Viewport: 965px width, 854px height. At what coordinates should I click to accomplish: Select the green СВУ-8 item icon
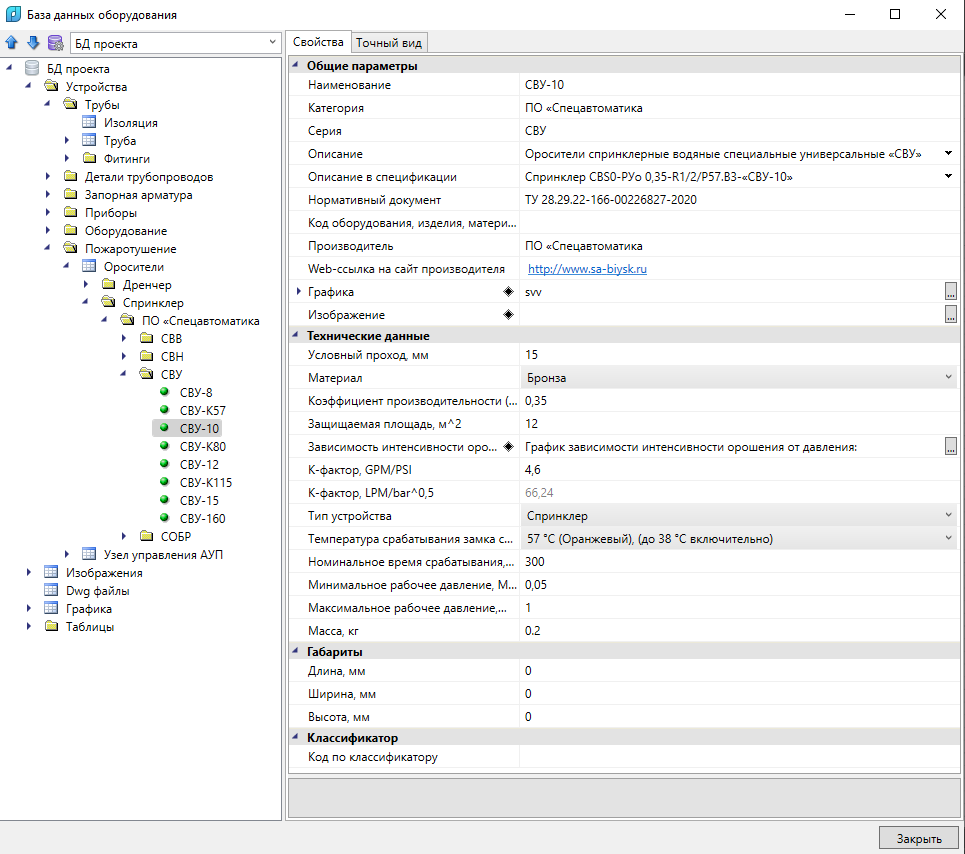tap(164, 391)
